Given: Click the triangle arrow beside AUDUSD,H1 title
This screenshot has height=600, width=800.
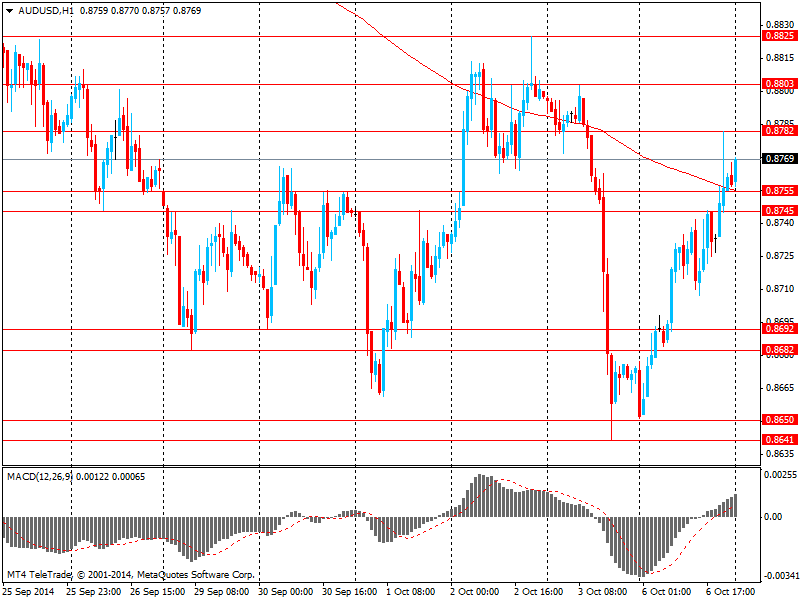Looking at the screenshot, I should pyautogui.click(x=8, y=10).
